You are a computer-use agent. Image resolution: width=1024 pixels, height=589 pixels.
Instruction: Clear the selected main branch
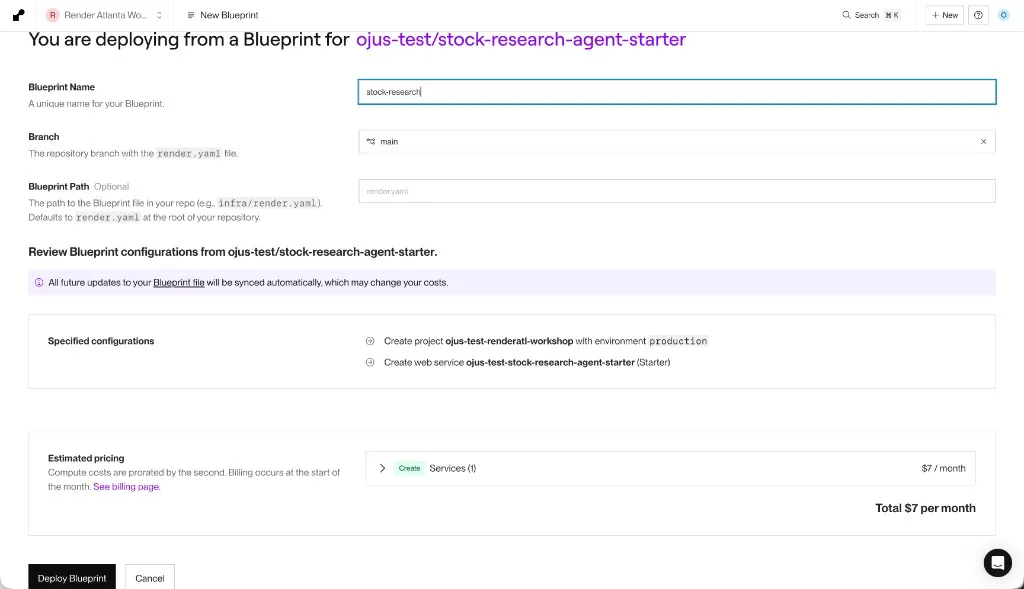click(983, 142)
